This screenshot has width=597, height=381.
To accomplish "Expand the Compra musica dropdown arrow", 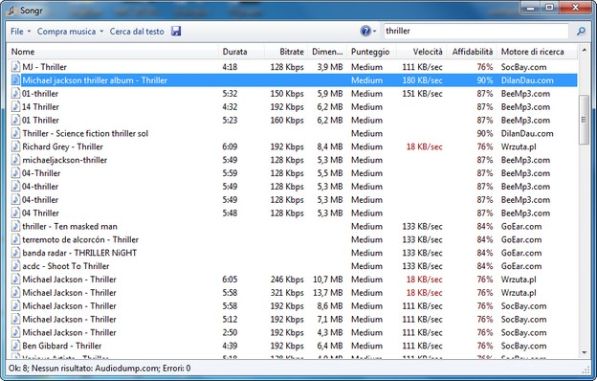I will click(102, 31).
